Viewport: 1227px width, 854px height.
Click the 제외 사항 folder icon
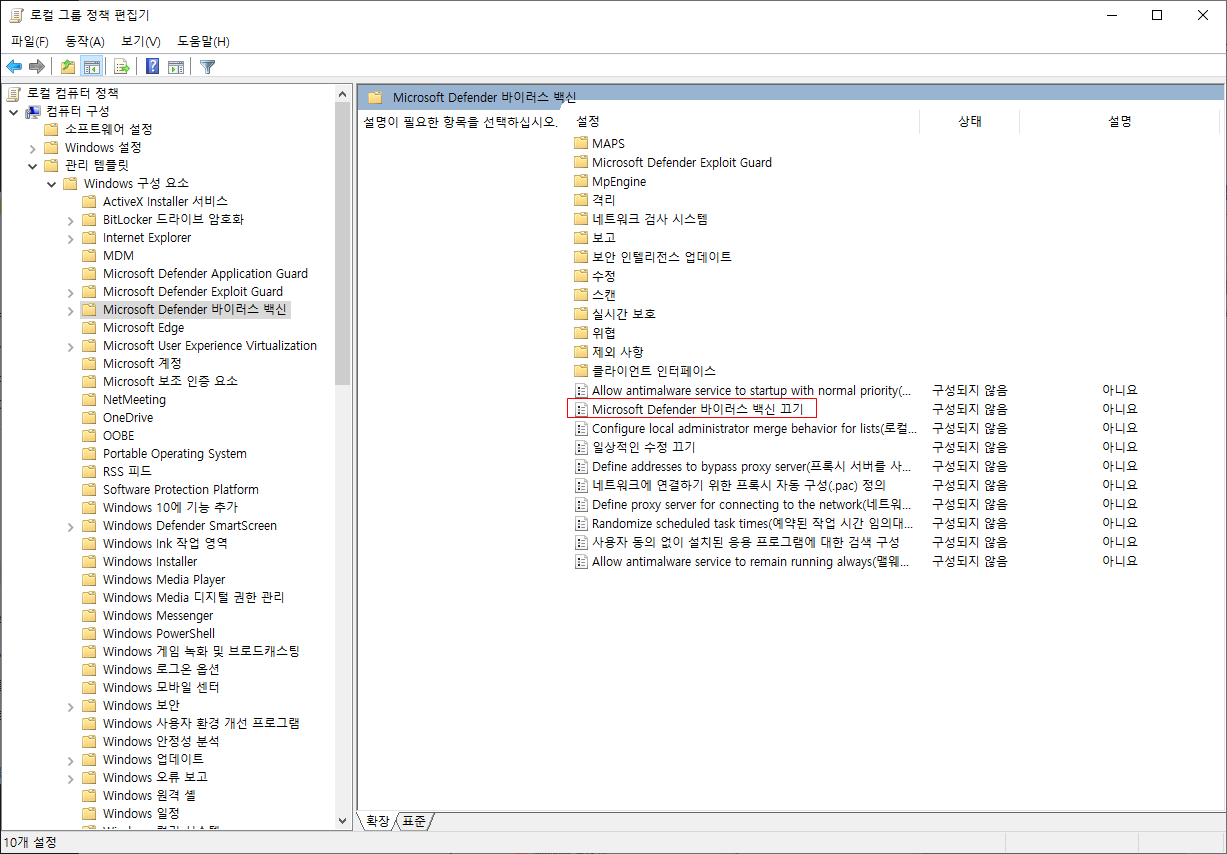[x=581, y=352]
